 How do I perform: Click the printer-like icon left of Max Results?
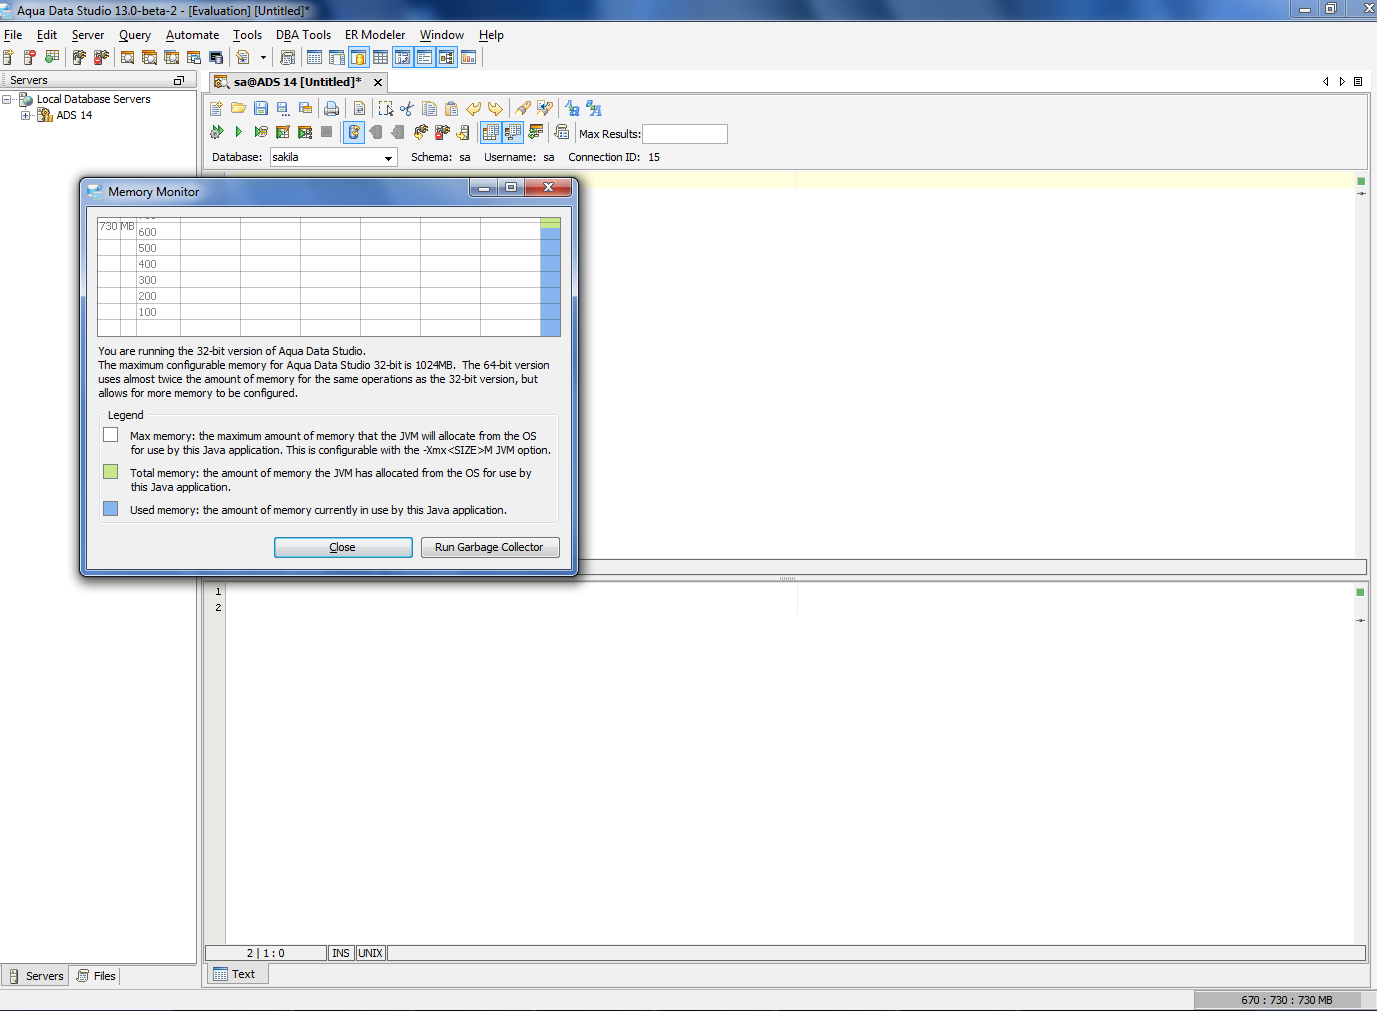561,132
